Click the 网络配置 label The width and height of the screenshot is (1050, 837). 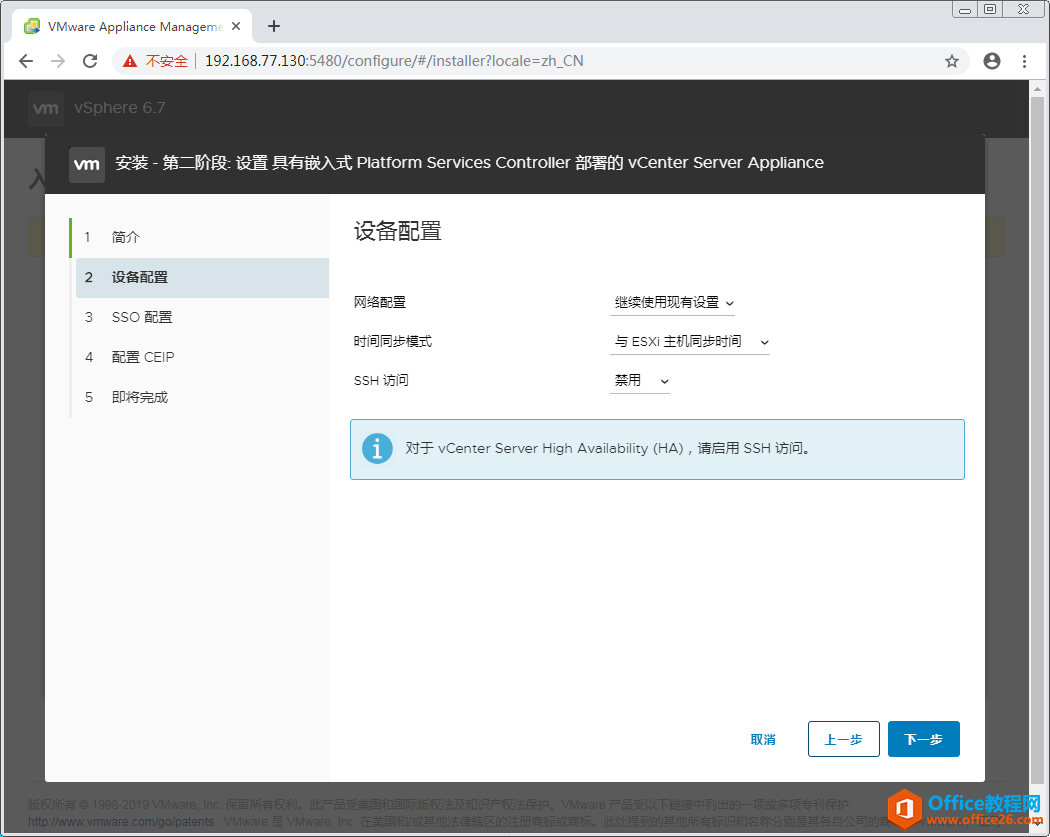click(x=380, y=302)
